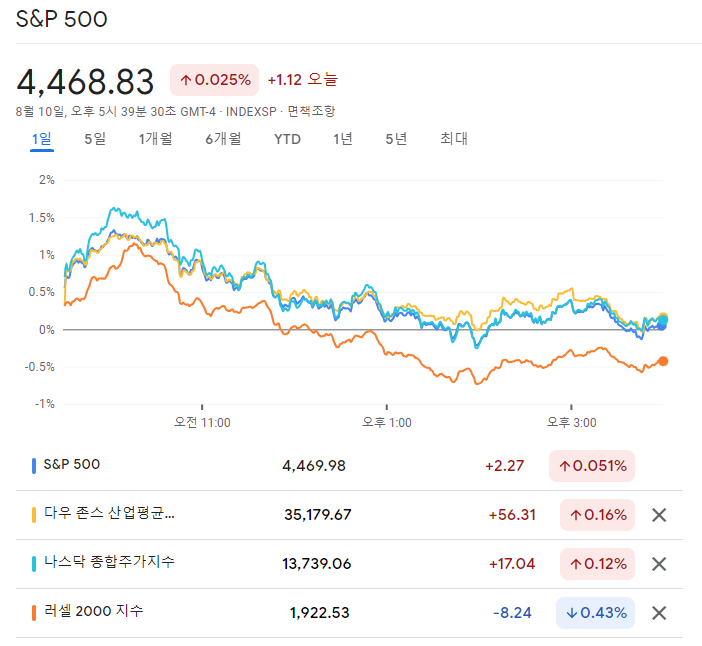
Task: Click the value 1,922.53
Action: click(x=319, y=613)
